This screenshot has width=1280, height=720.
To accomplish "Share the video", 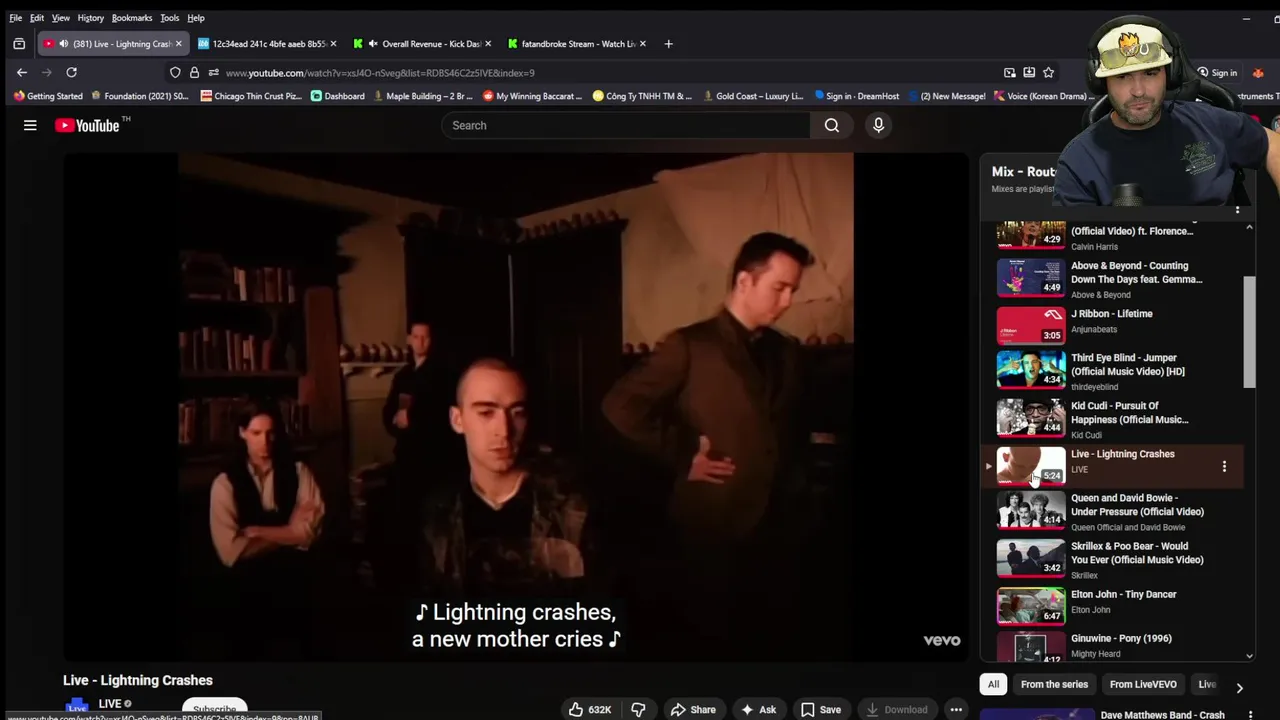I will click(x=693, y=709).
